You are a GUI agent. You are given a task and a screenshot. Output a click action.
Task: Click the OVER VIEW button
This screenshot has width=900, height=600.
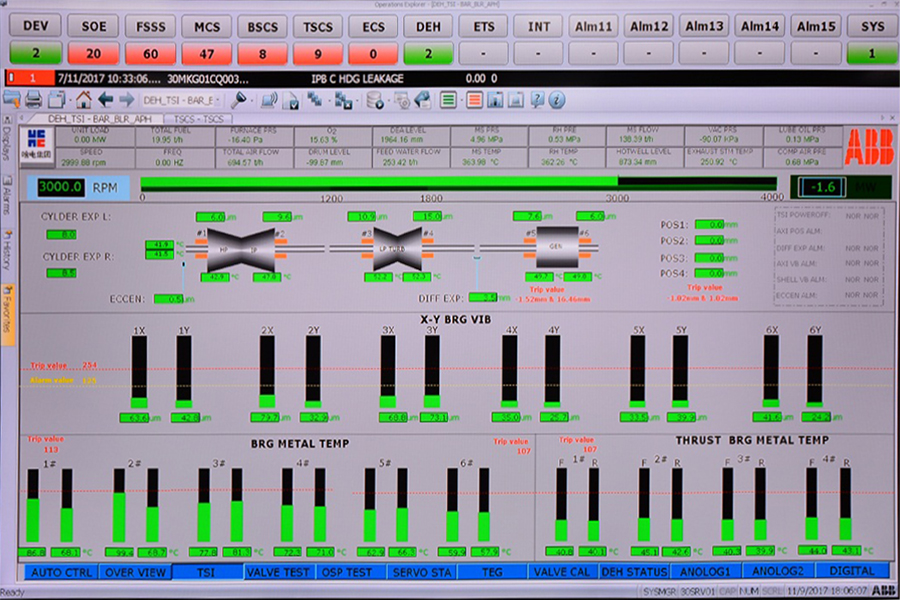(x=135, y=571)
